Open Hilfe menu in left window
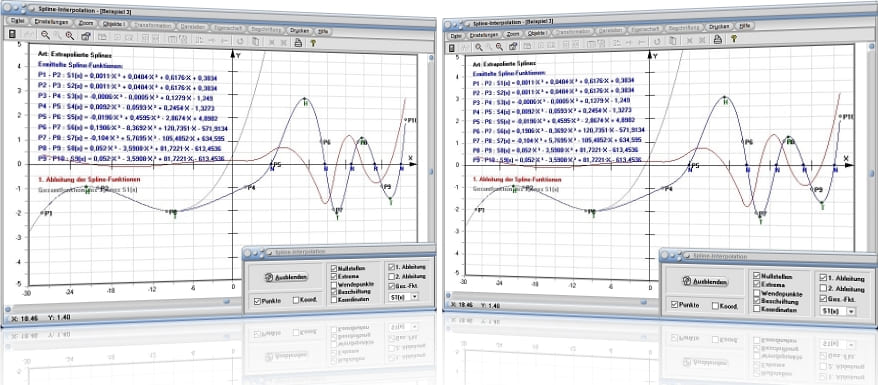This screenshot has height=385, width=878. 323,31
